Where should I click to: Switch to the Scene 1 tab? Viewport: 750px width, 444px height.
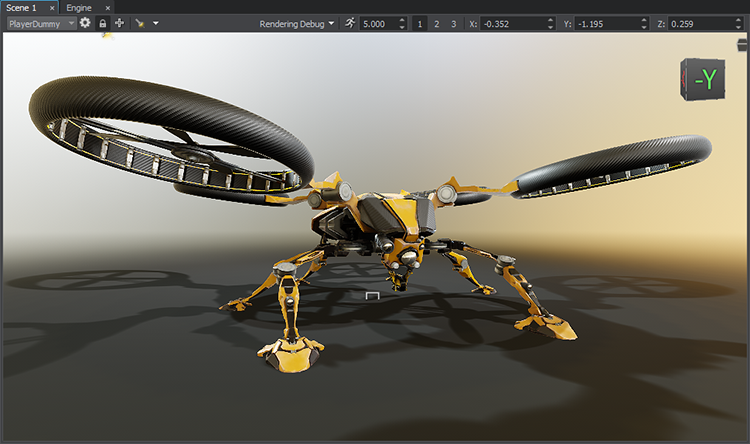pyautogui.click(x=22, y=7)
